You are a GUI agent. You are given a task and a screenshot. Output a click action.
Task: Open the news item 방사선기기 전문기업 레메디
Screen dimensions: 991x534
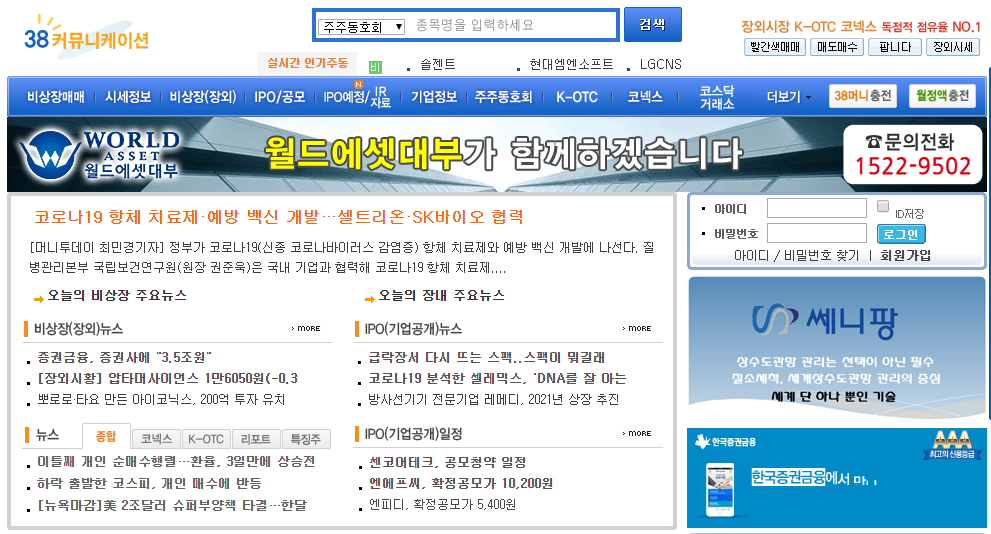tap(494, 399)
